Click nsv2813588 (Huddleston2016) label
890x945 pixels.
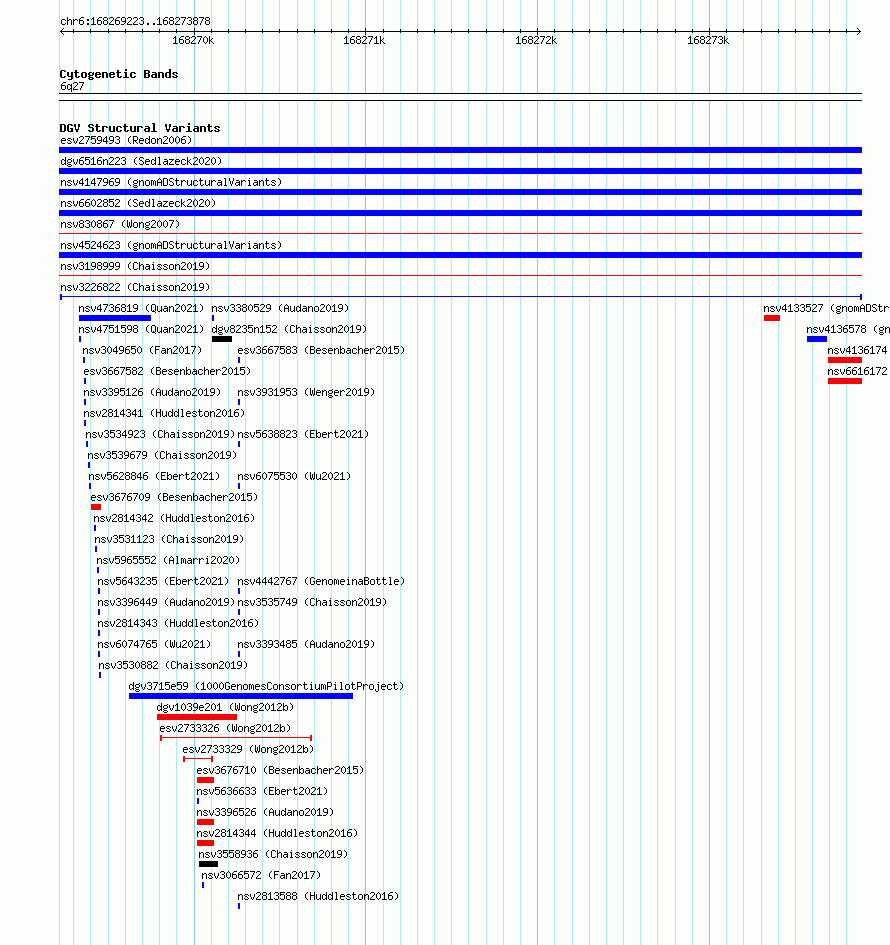point(318,897)
